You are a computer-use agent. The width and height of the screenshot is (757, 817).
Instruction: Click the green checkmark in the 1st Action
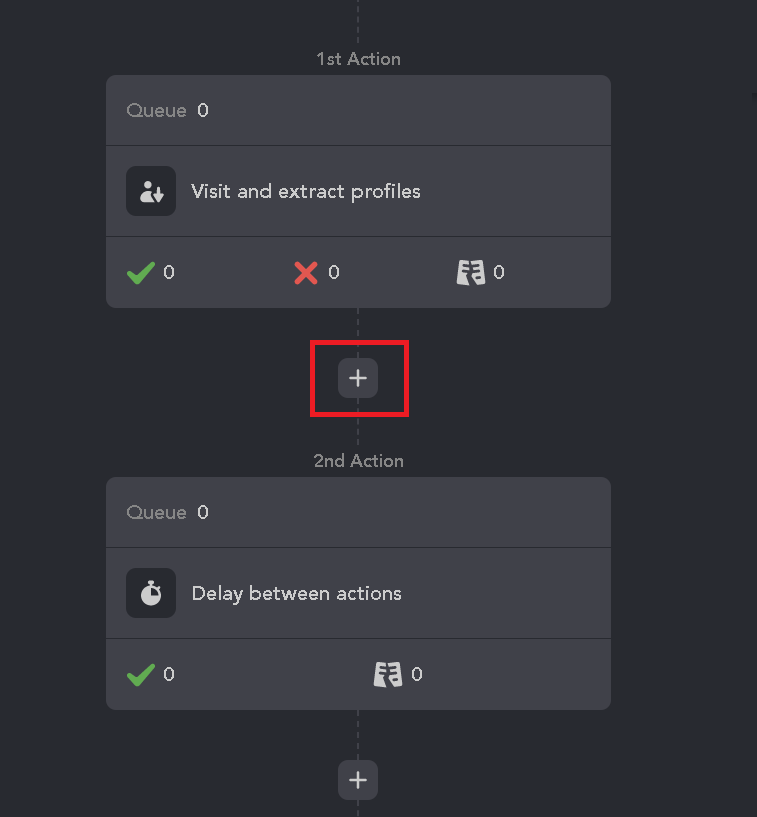141,273
